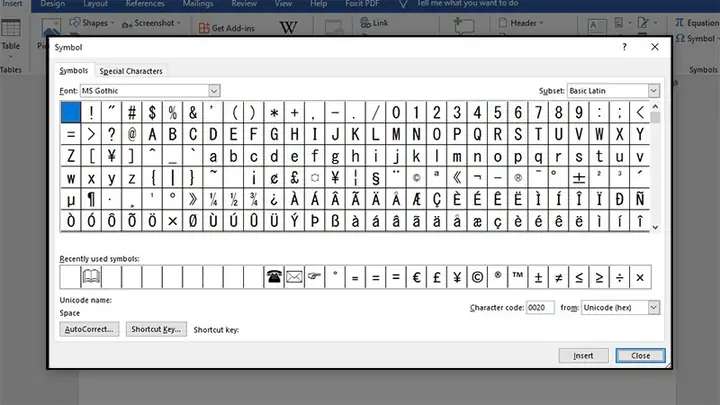
Task: Select the open book symbol
Action: (x=91, y=277)
